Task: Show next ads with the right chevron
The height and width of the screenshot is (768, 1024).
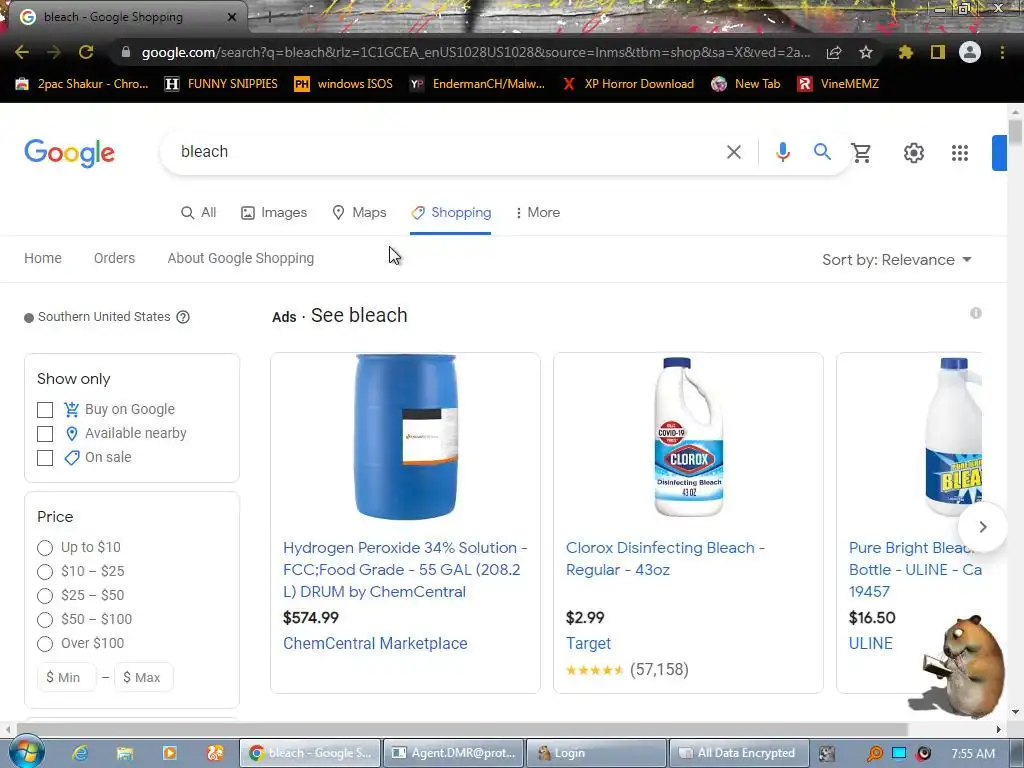Action: [982, 527]
